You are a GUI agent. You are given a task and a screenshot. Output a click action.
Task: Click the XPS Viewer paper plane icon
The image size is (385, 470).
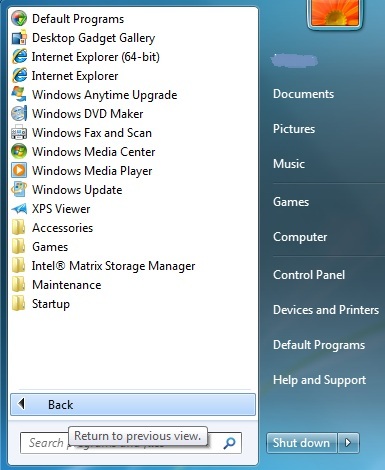click(x=19, y=209)
